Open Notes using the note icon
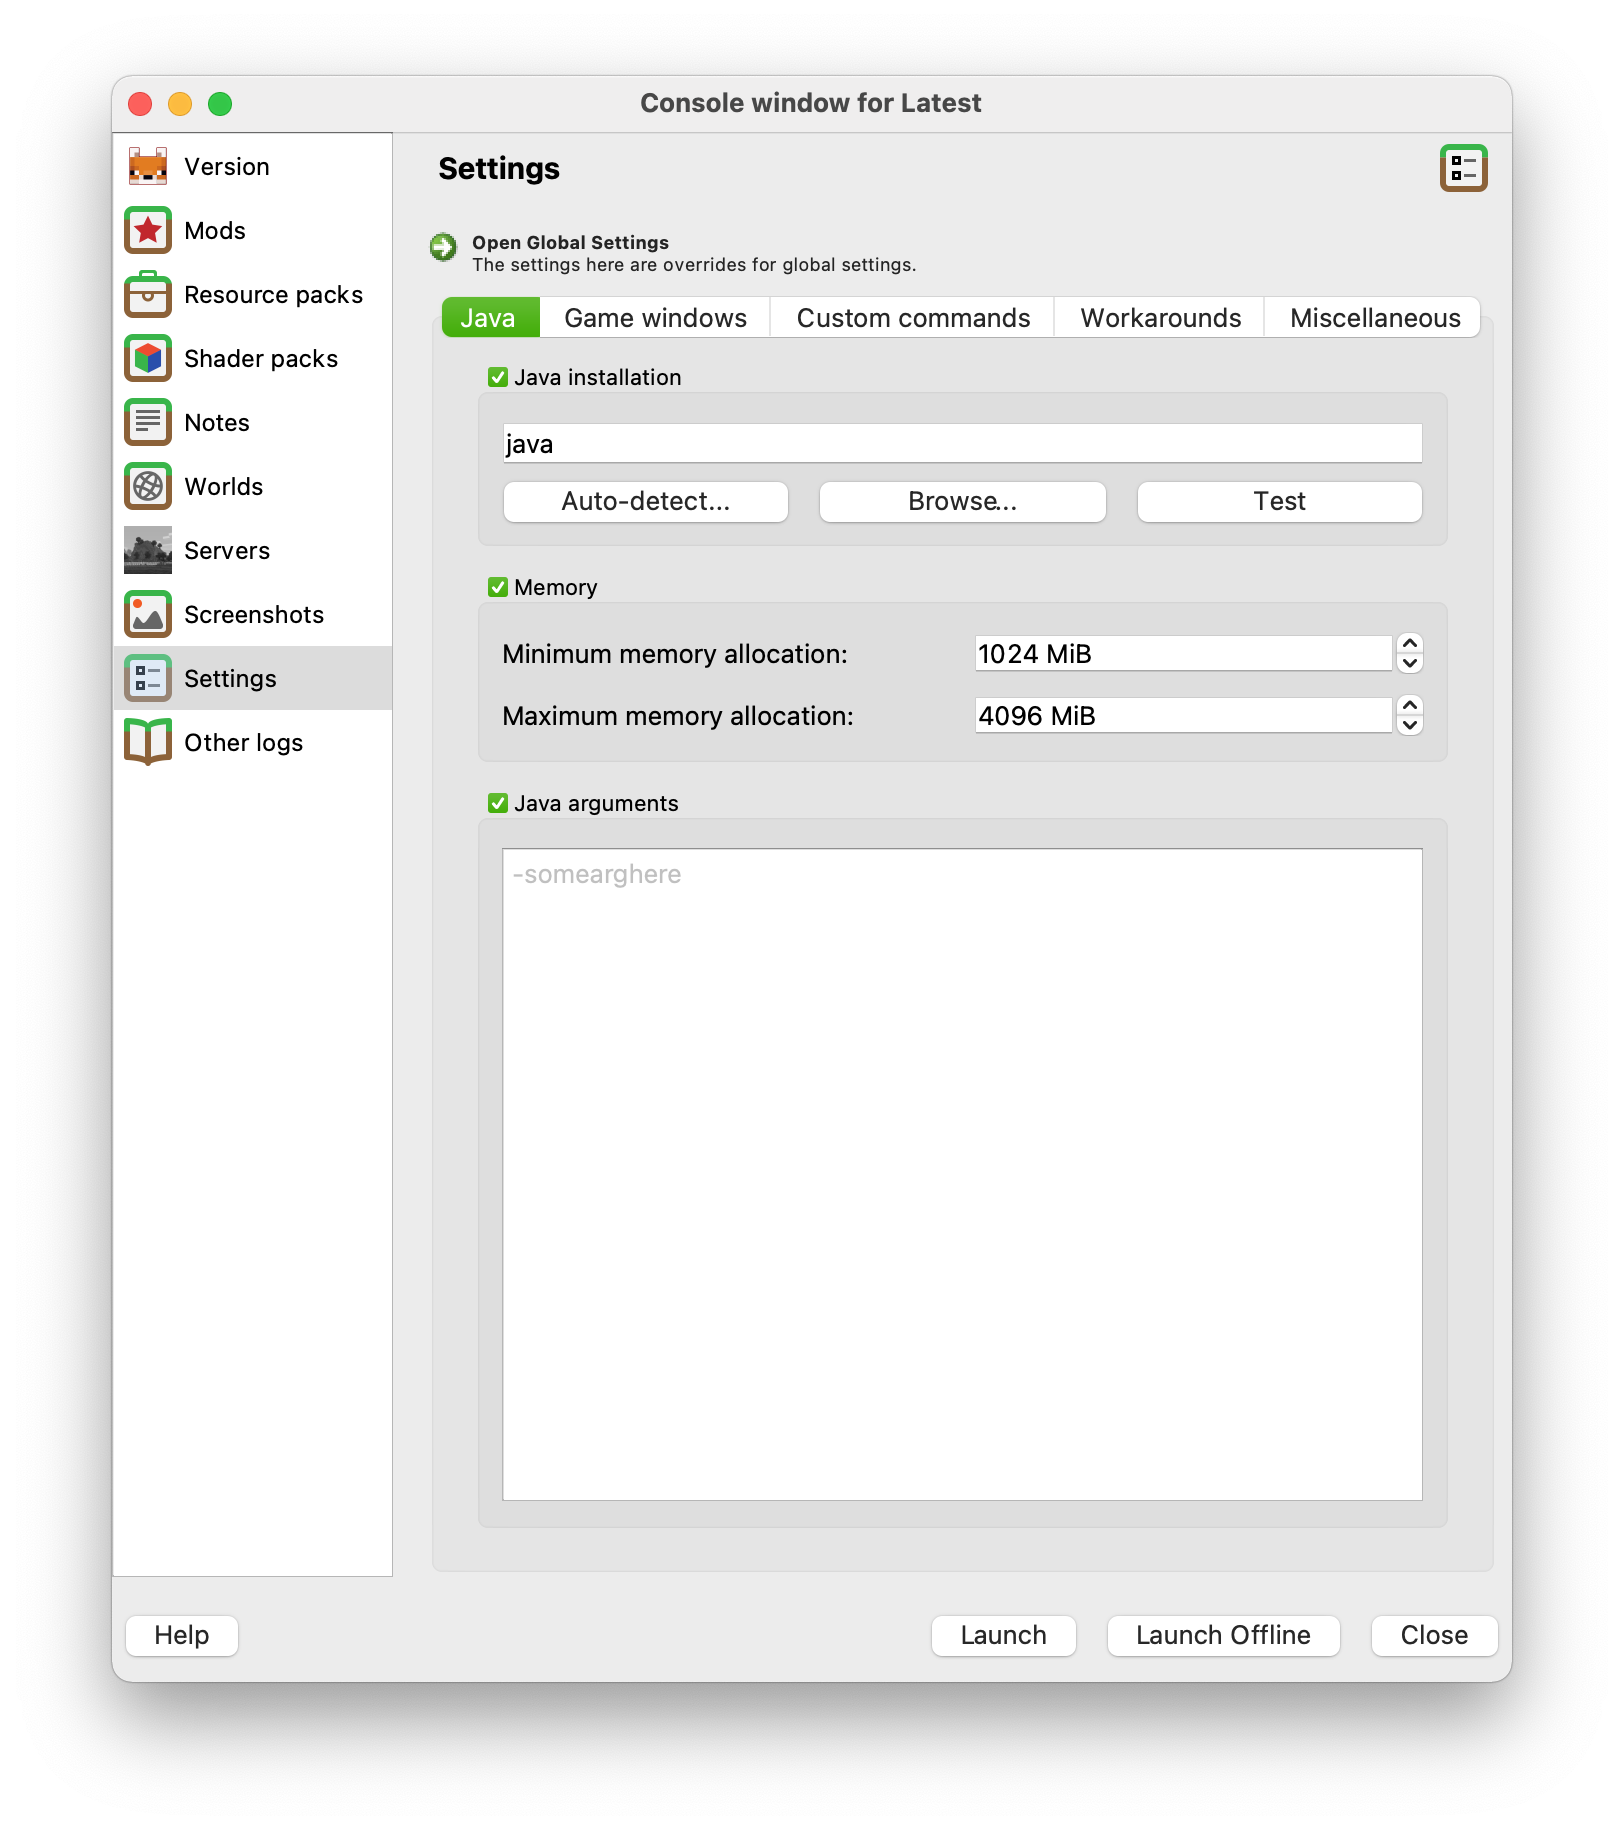This screenshot has height=1830, width=1624. click(147, 422)
